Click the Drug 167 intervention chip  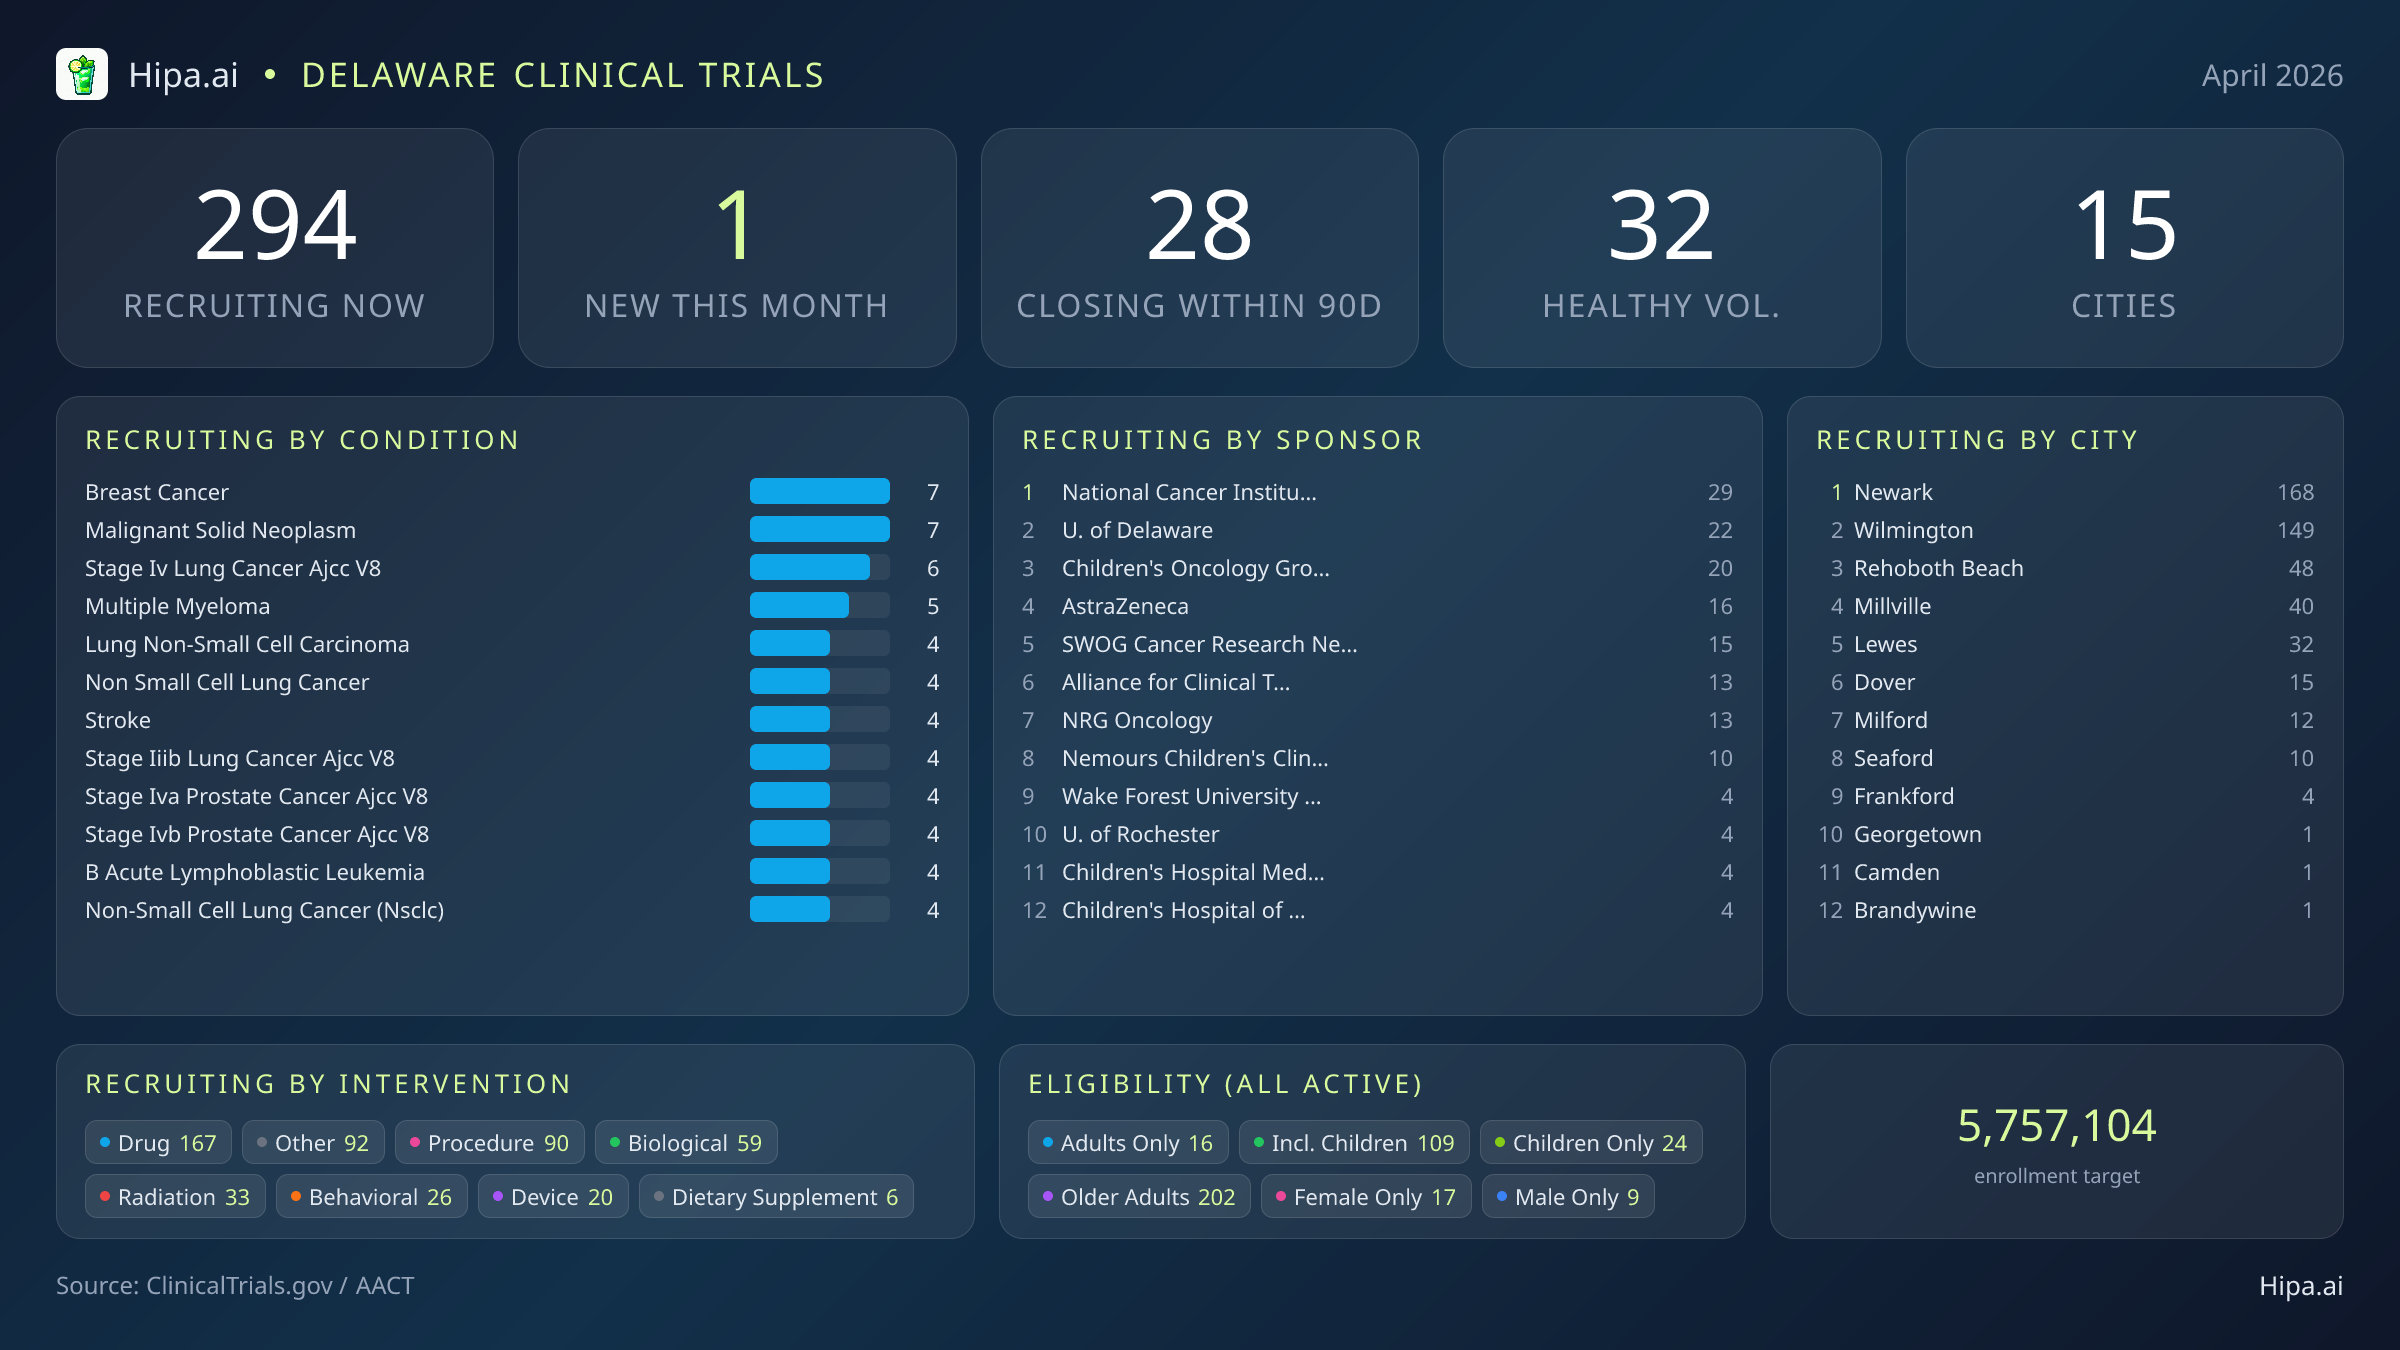pos(158,1143)
